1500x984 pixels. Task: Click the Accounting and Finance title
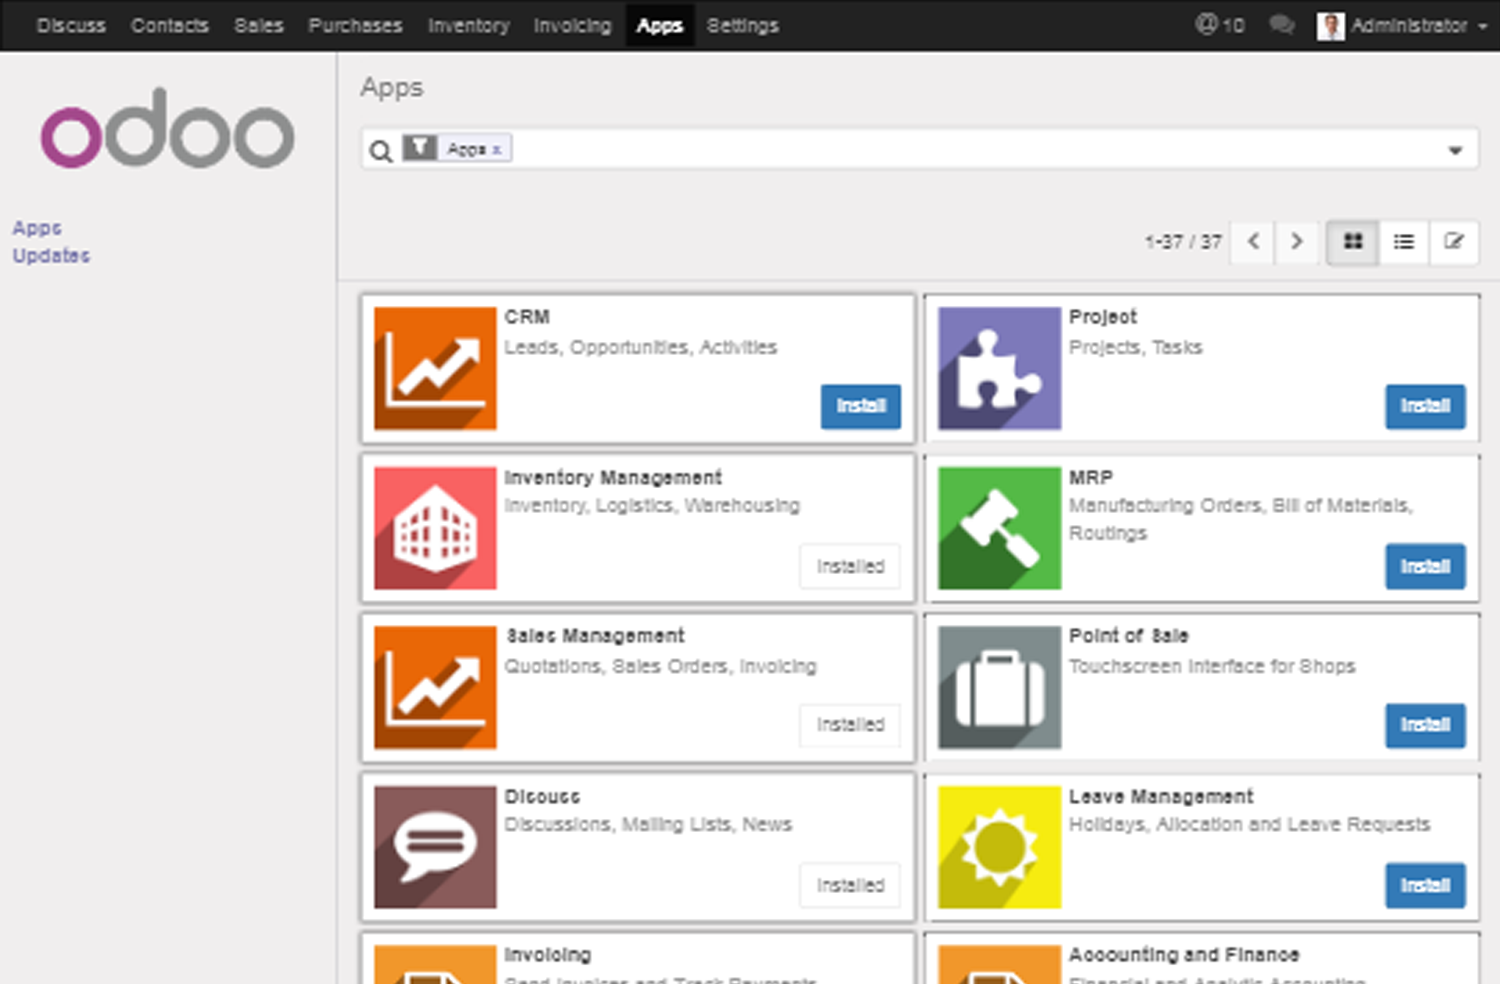coord(1184,955)
